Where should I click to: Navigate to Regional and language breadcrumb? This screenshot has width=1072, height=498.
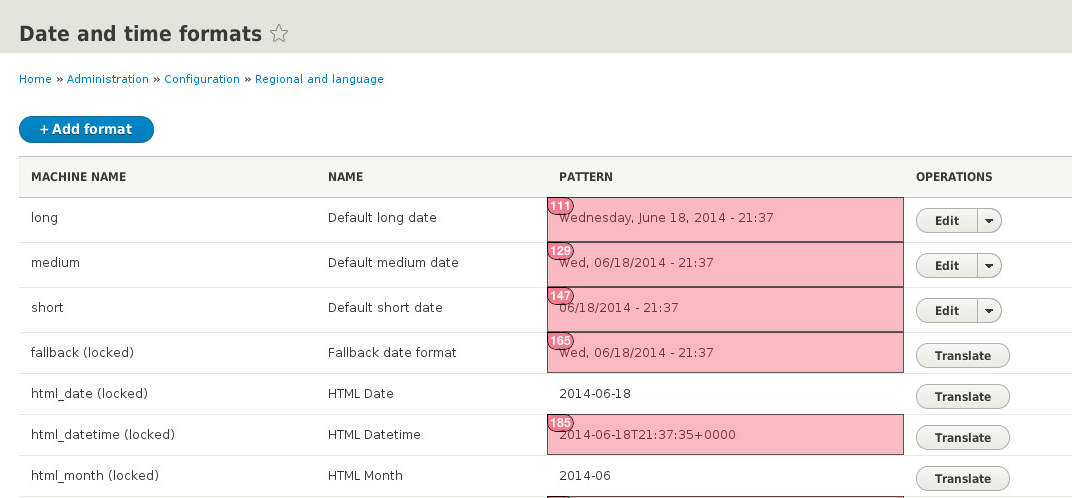pyautogui.click(x=319, y=79)
